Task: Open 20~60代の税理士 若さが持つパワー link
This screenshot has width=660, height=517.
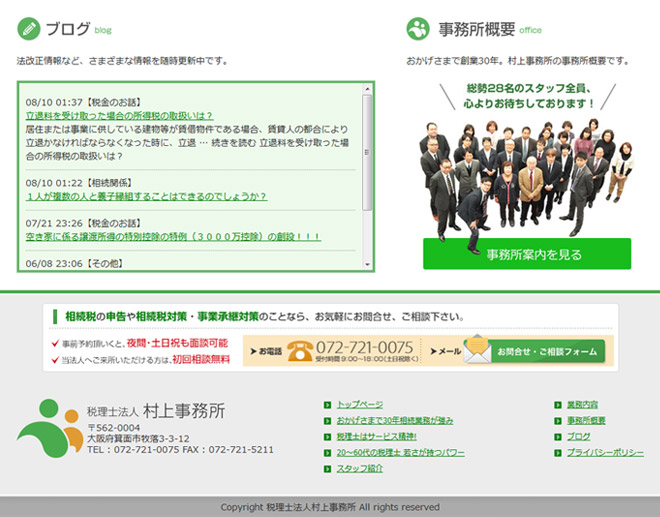Action: click(401, 453)
